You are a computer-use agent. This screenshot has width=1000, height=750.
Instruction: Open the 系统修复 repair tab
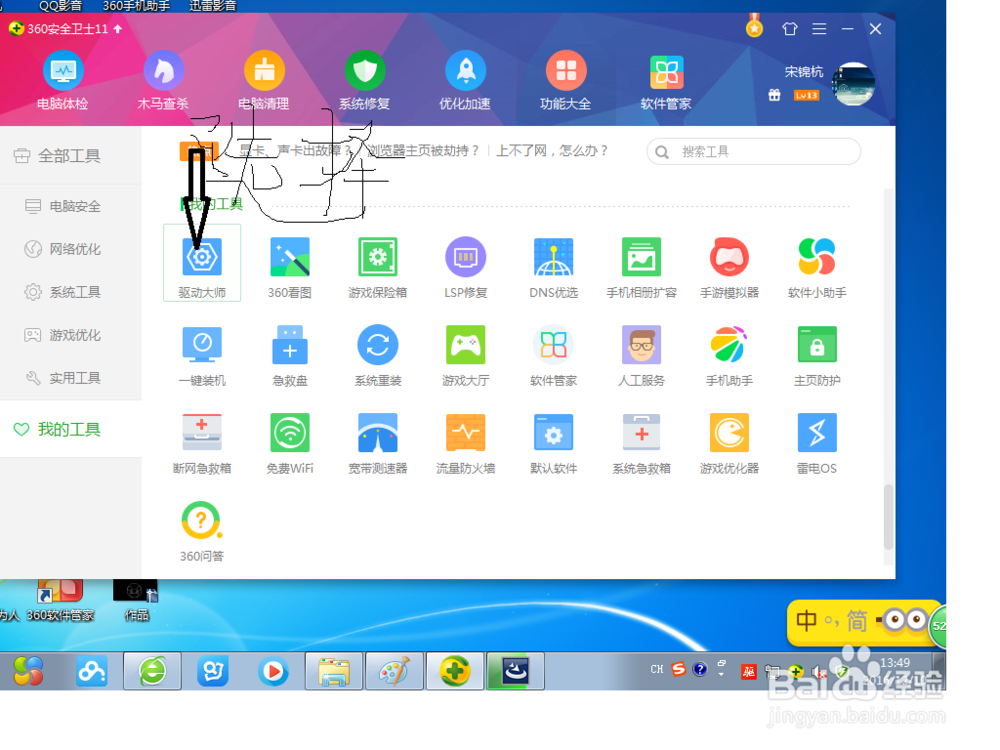tap(364, 80)
